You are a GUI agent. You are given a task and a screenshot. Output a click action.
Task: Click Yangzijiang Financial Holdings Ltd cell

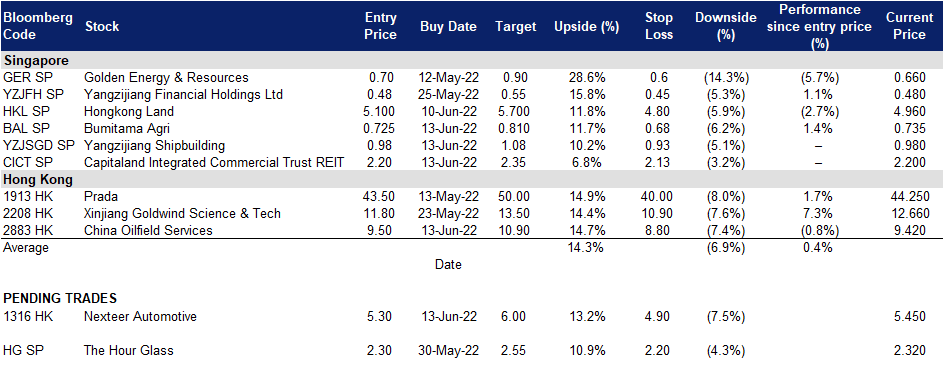pyautogui.click(x=183, y=94)
